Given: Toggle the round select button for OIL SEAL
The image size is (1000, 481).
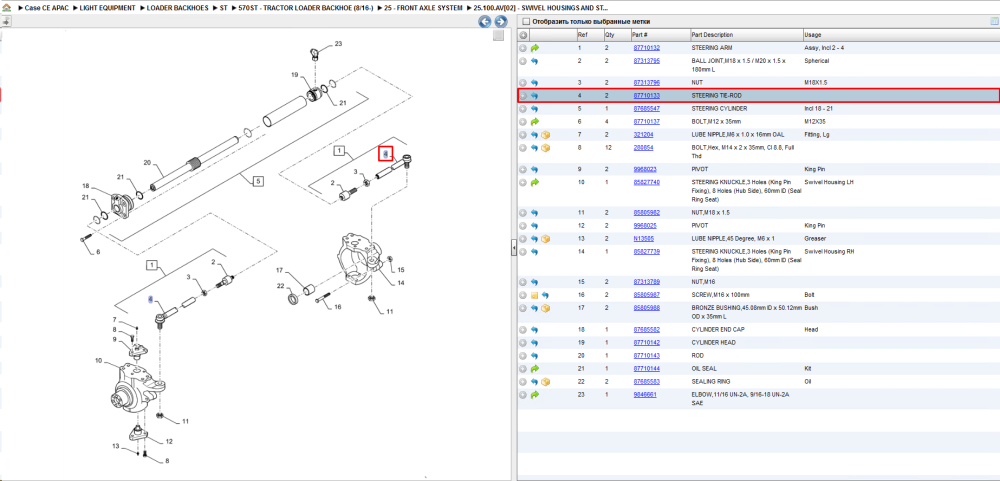Looking at the screenshot, I should coord(523,369).
